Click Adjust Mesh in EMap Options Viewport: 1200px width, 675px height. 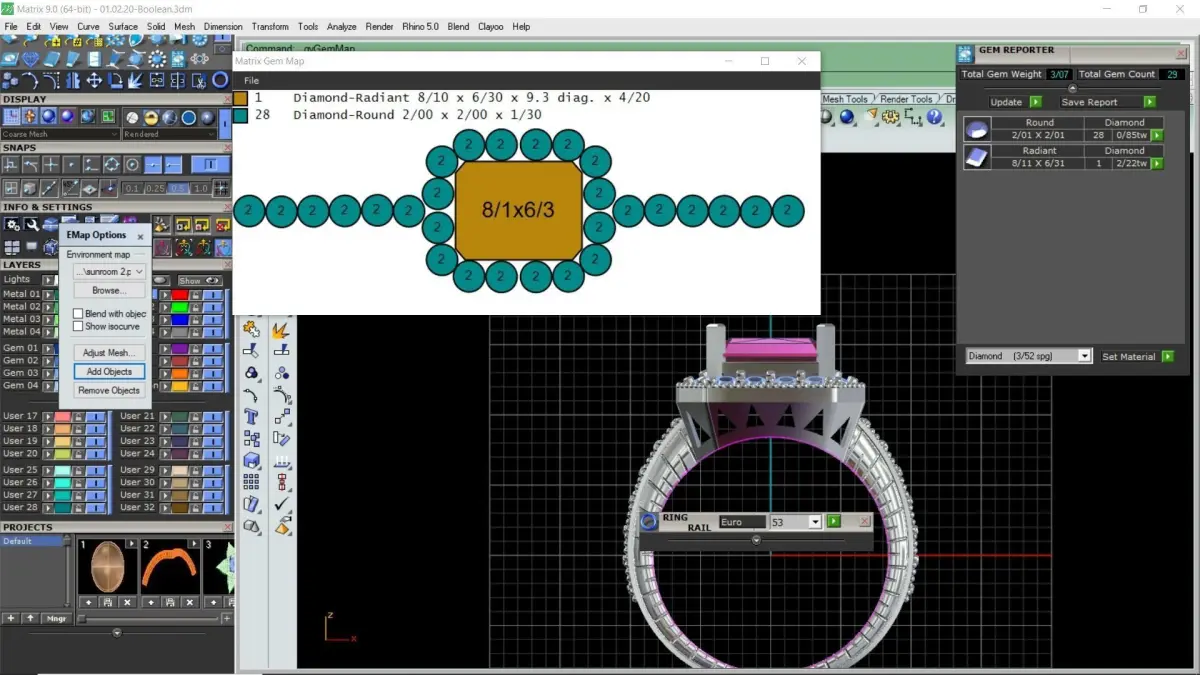point(109,352)
